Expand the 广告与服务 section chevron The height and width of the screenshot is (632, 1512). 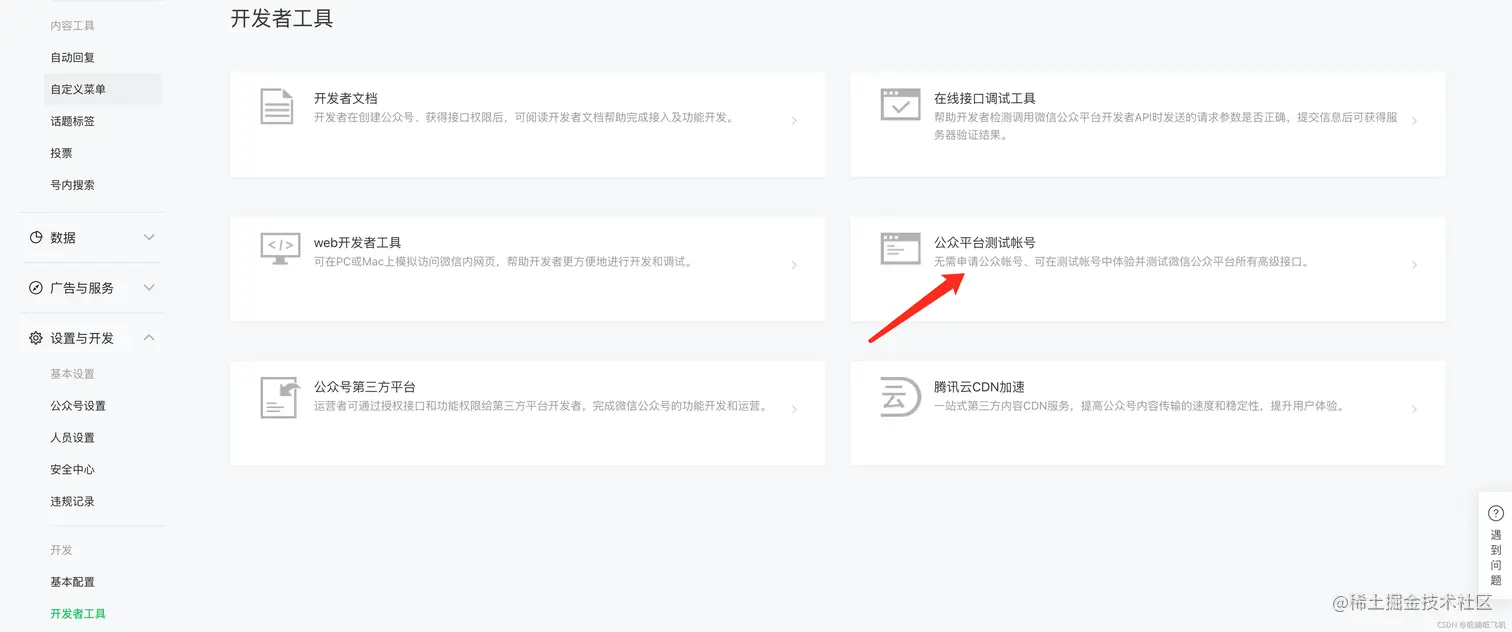(149, 288)
